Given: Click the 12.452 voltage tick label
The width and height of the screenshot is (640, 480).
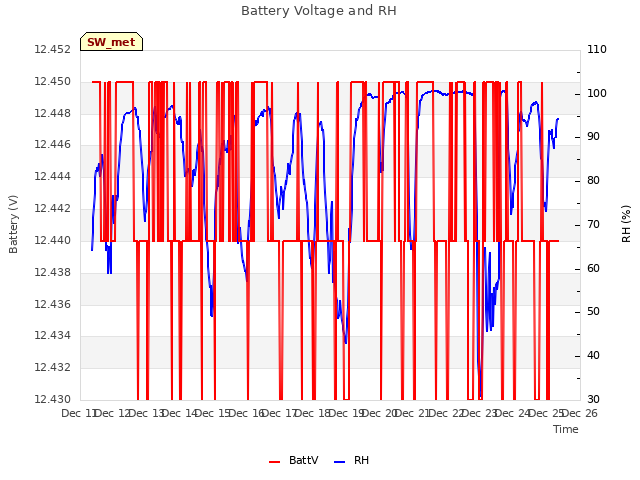Looking at the screenshot, I should click(52, 50).
